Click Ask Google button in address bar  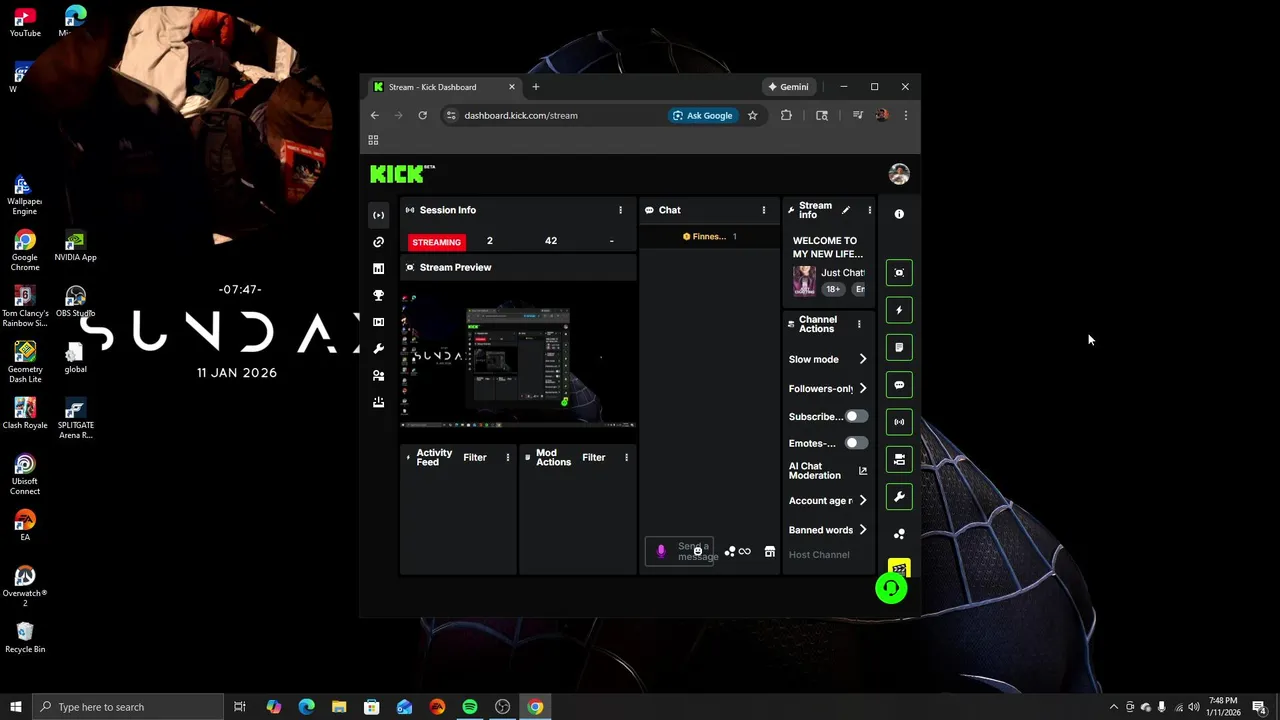coord(702,115)
